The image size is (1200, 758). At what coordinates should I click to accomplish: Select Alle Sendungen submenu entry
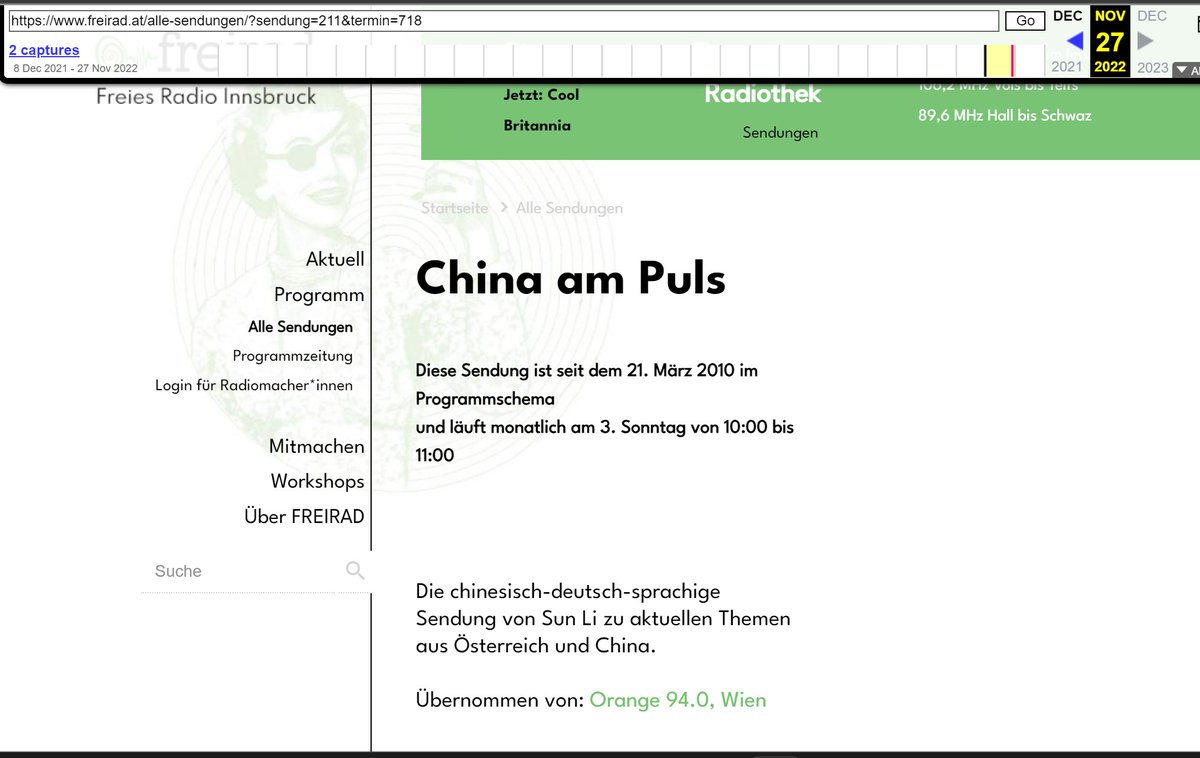coord(300,327)
